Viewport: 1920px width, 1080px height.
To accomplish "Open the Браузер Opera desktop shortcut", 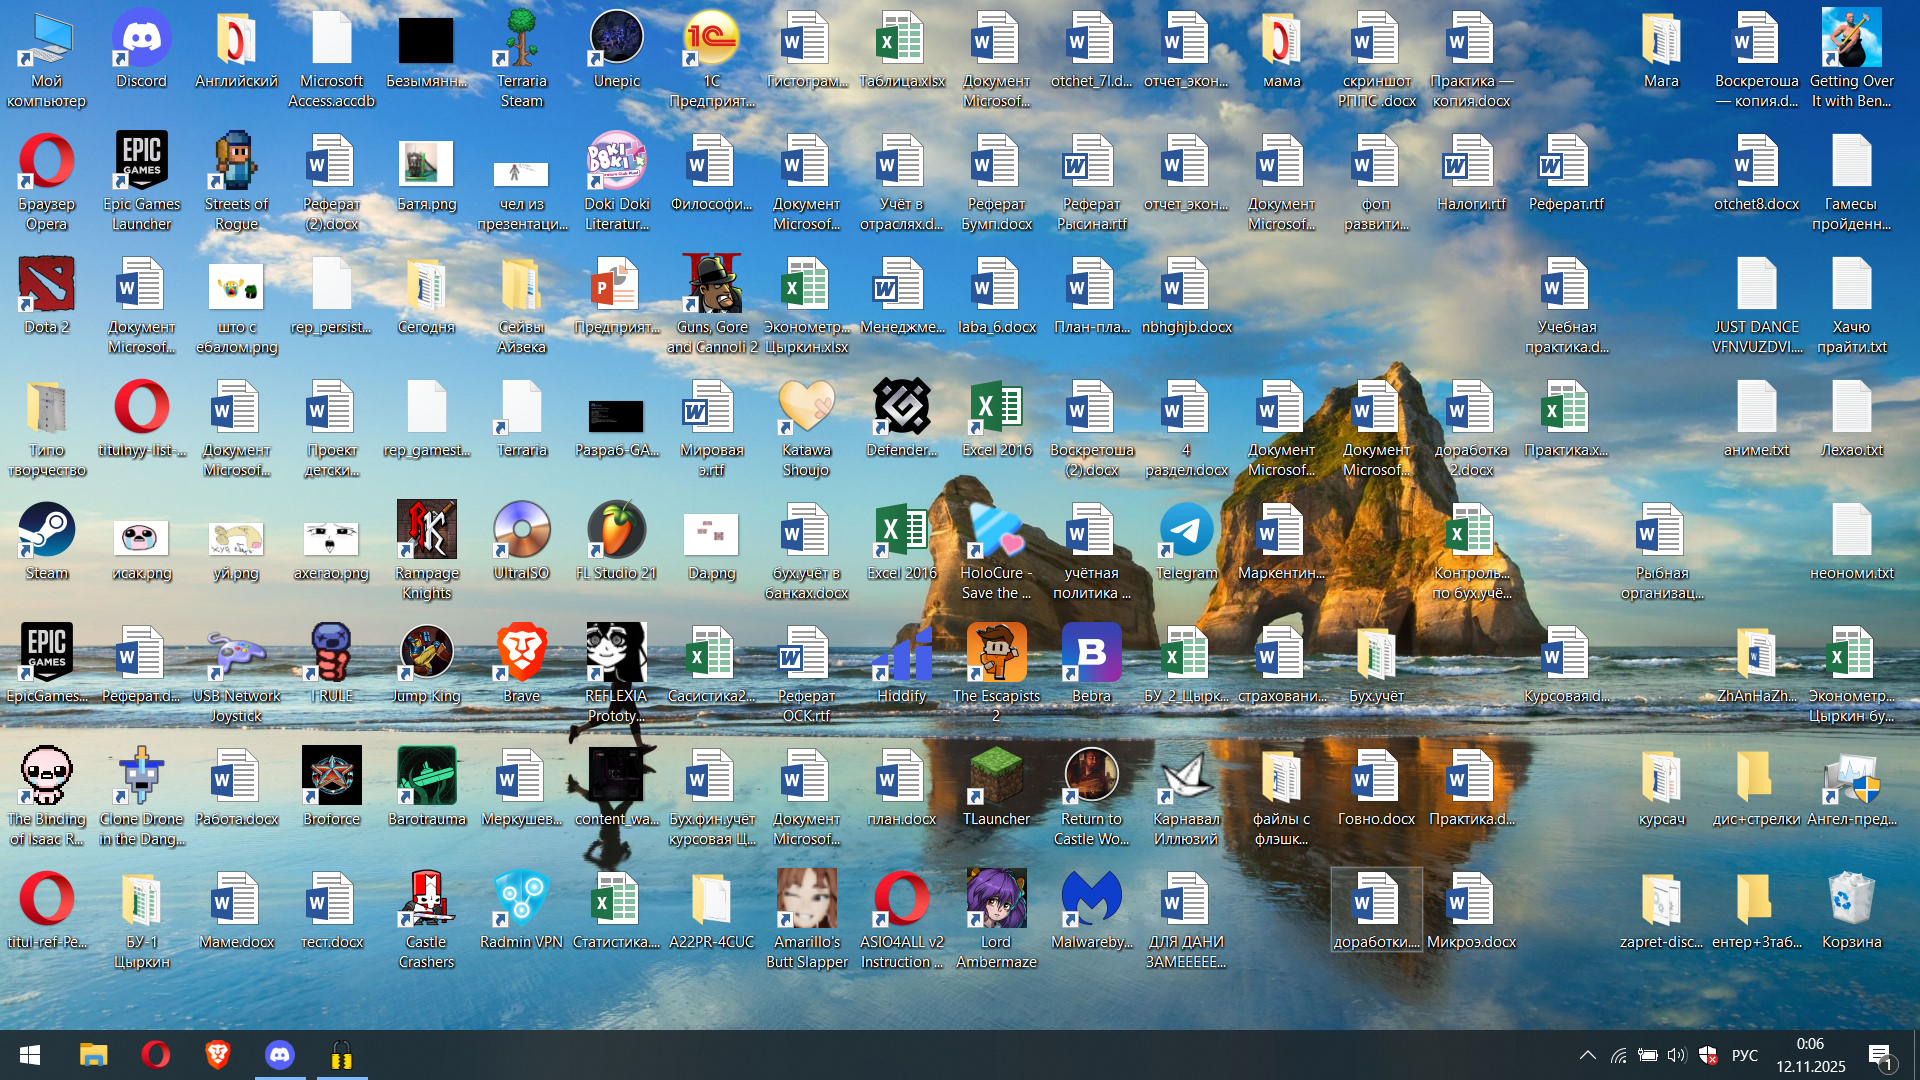I will [x=46, y=183].
